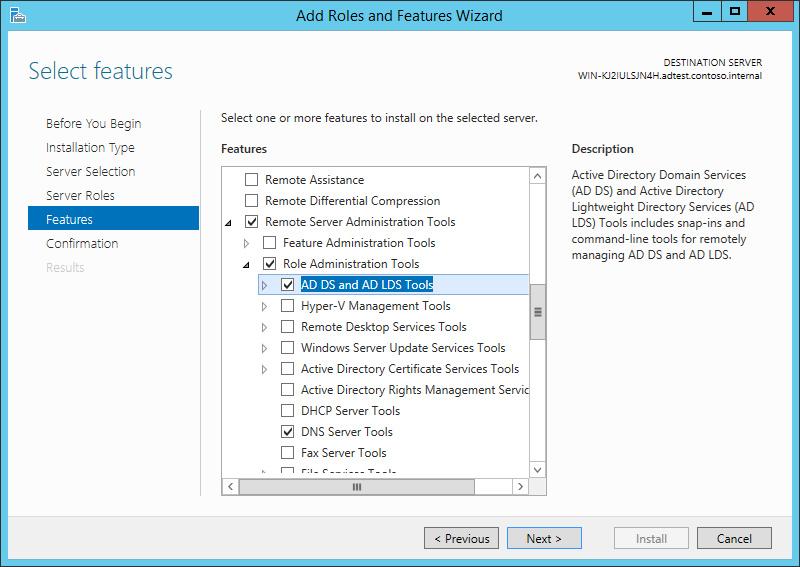Image resolution: width=800 pixels, height=567 pixels.
Task: Click the wizard icon in the title bar
Action: pyautogui.click(x=17, y=15)
